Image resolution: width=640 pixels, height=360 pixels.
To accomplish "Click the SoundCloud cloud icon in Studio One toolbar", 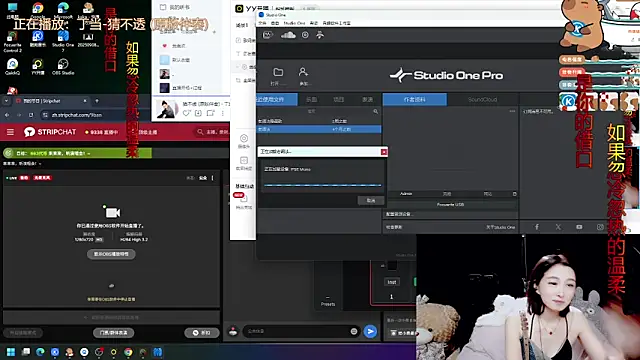I will tap(288, 35).
